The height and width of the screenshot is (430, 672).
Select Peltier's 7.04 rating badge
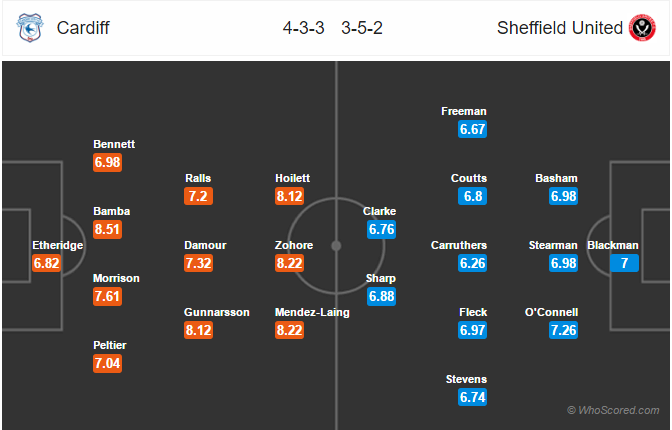coord(108,364)
